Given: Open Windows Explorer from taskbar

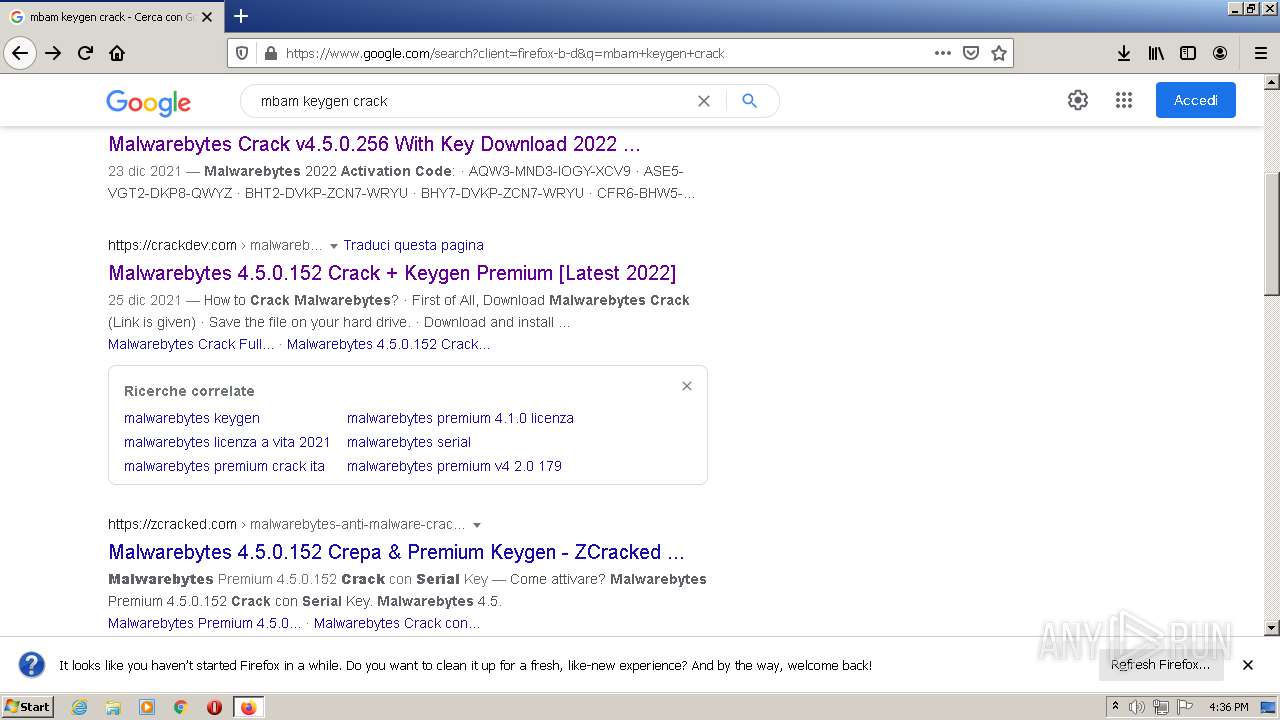Looking at the screenshot, I should [113, 707].
